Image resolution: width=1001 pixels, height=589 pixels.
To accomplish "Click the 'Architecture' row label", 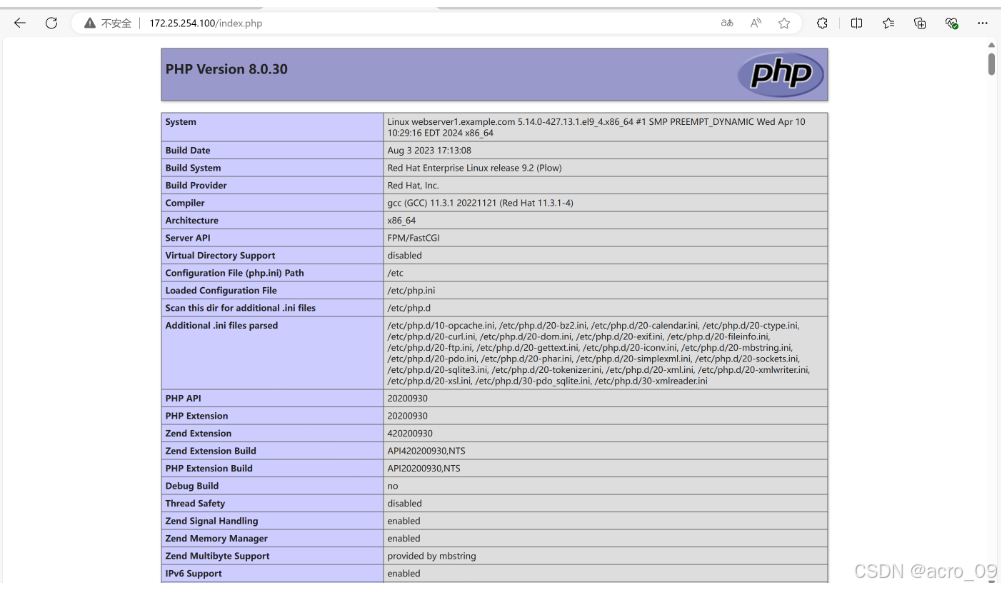I will tap(192, 220).
